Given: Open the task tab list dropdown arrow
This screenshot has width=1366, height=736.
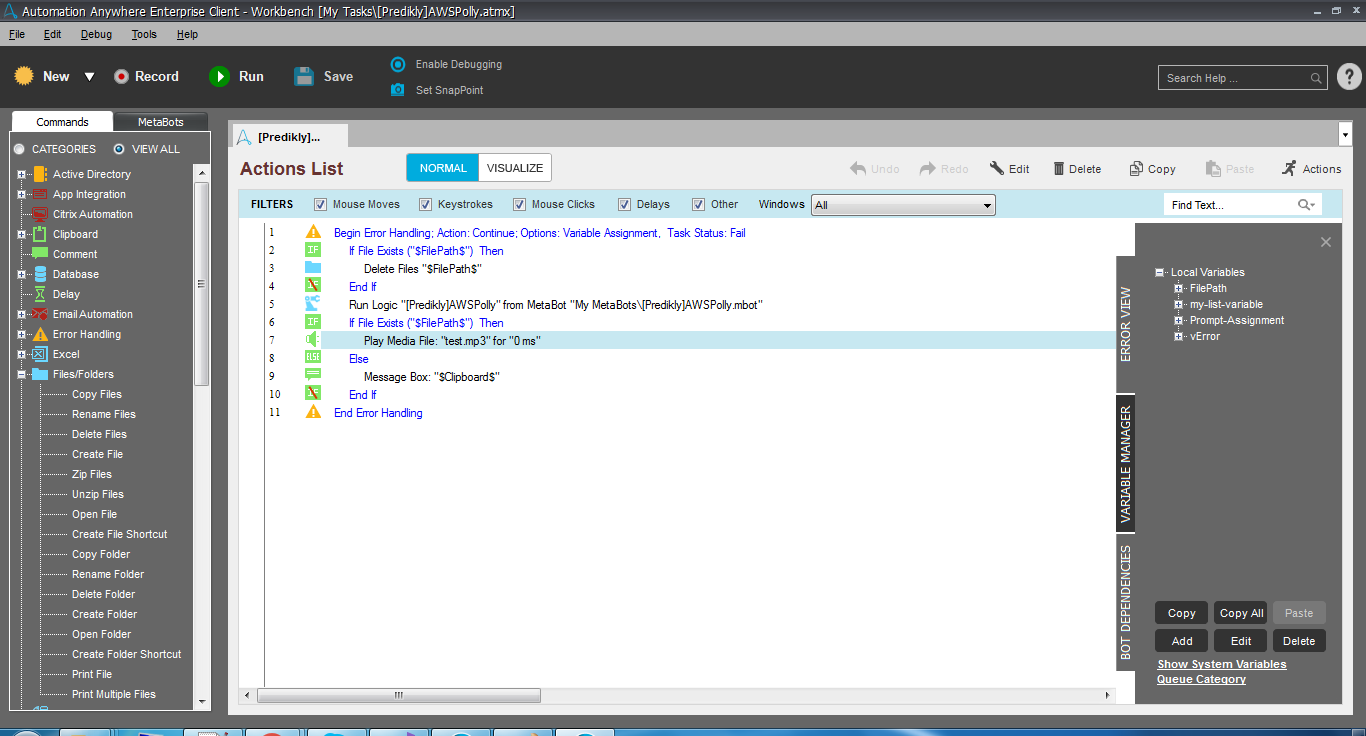Looking at the screenshot, I should pyautogui.click(x=1344, y=133).
